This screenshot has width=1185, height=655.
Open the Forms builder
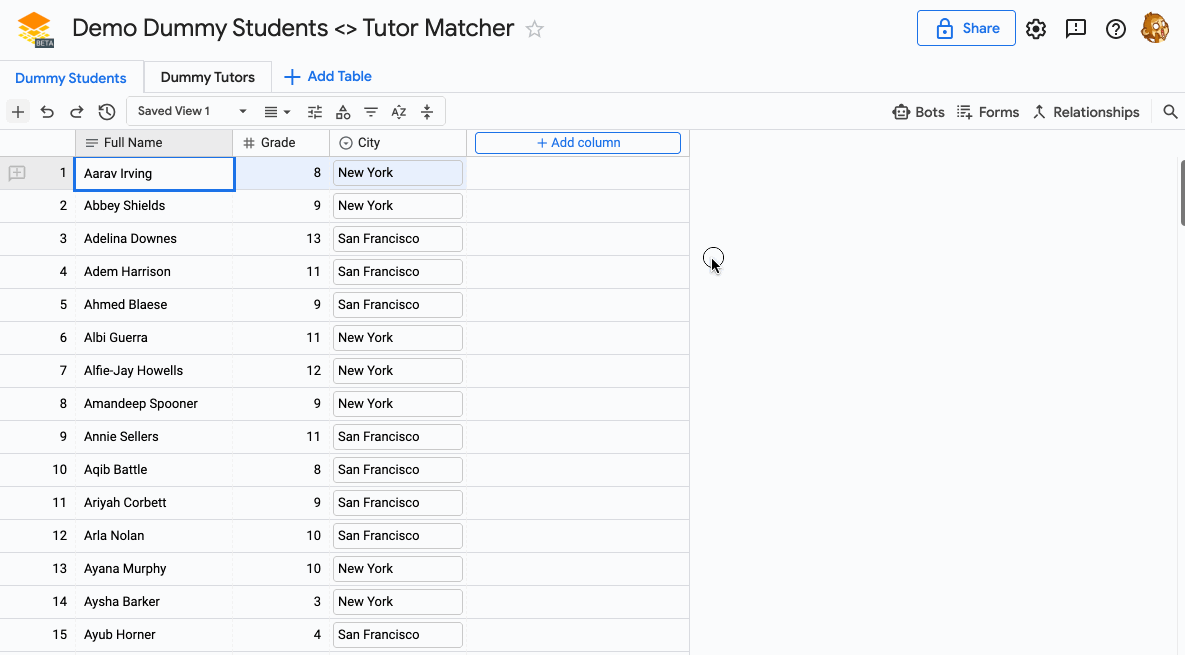coord(987,111)
